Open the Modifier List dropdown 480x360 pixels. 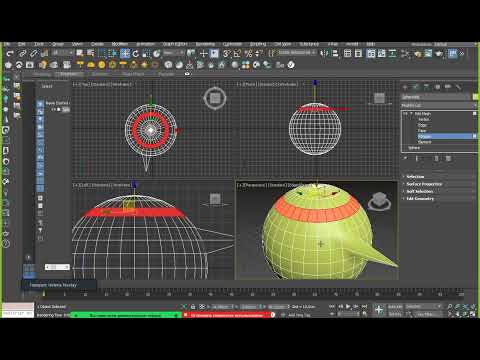pos(439,105)
